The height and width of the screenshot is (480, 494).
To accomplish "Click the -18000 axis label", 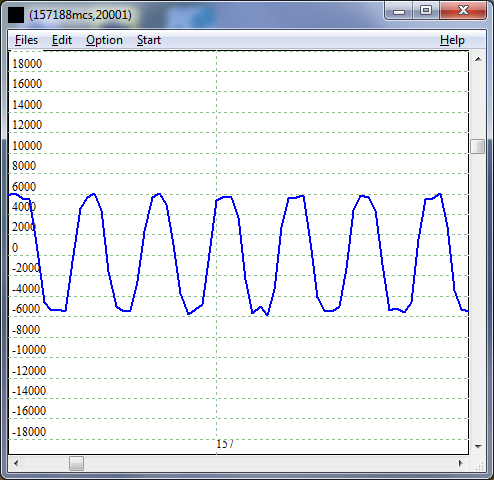I will click(x=29, y=432).
